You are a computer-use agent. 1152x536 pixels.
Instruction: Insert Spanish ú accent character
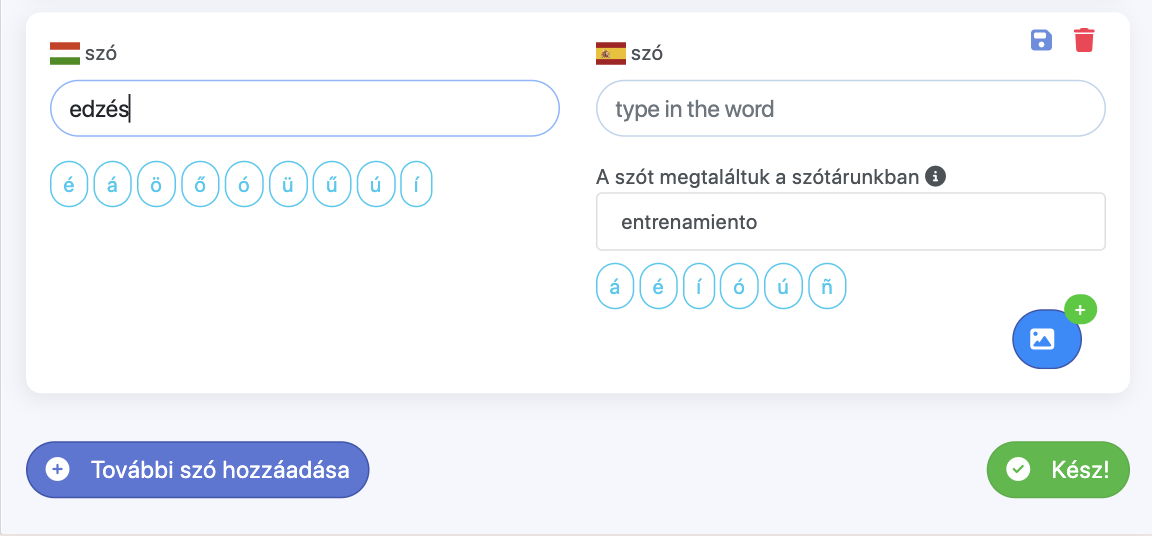783,287
